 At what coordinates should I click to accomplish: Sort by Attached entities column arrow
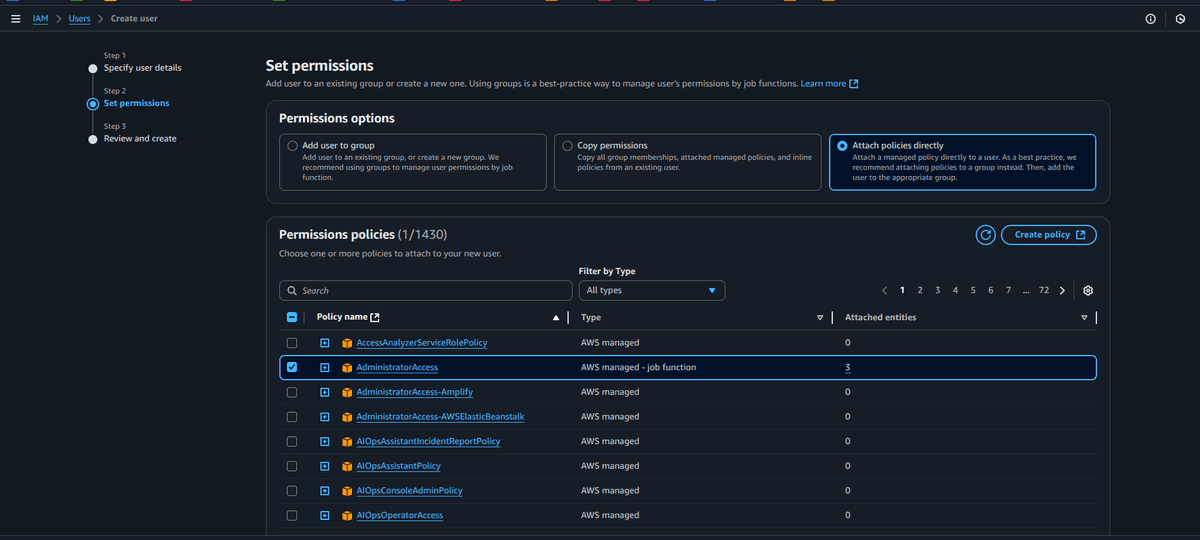click(x=1084, y=318)
